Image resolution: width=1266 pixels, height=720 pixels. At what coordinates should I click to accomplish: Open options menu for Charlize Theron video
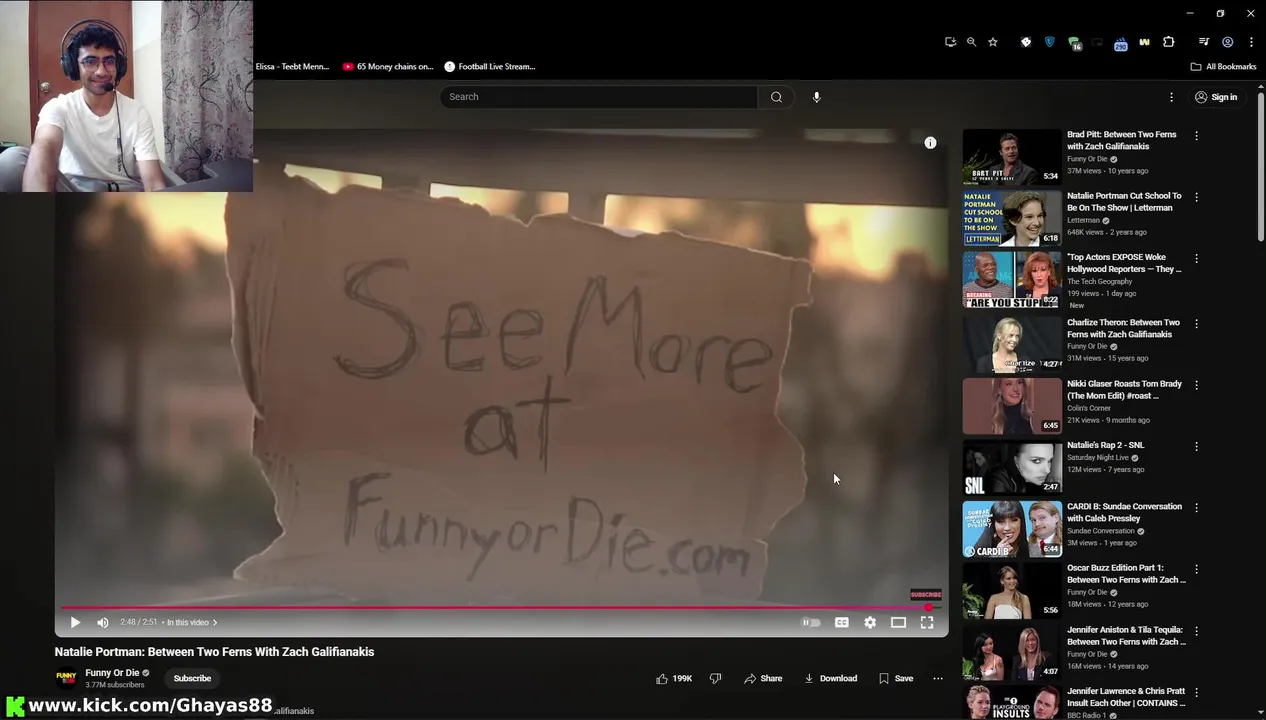click(1196, 324)
